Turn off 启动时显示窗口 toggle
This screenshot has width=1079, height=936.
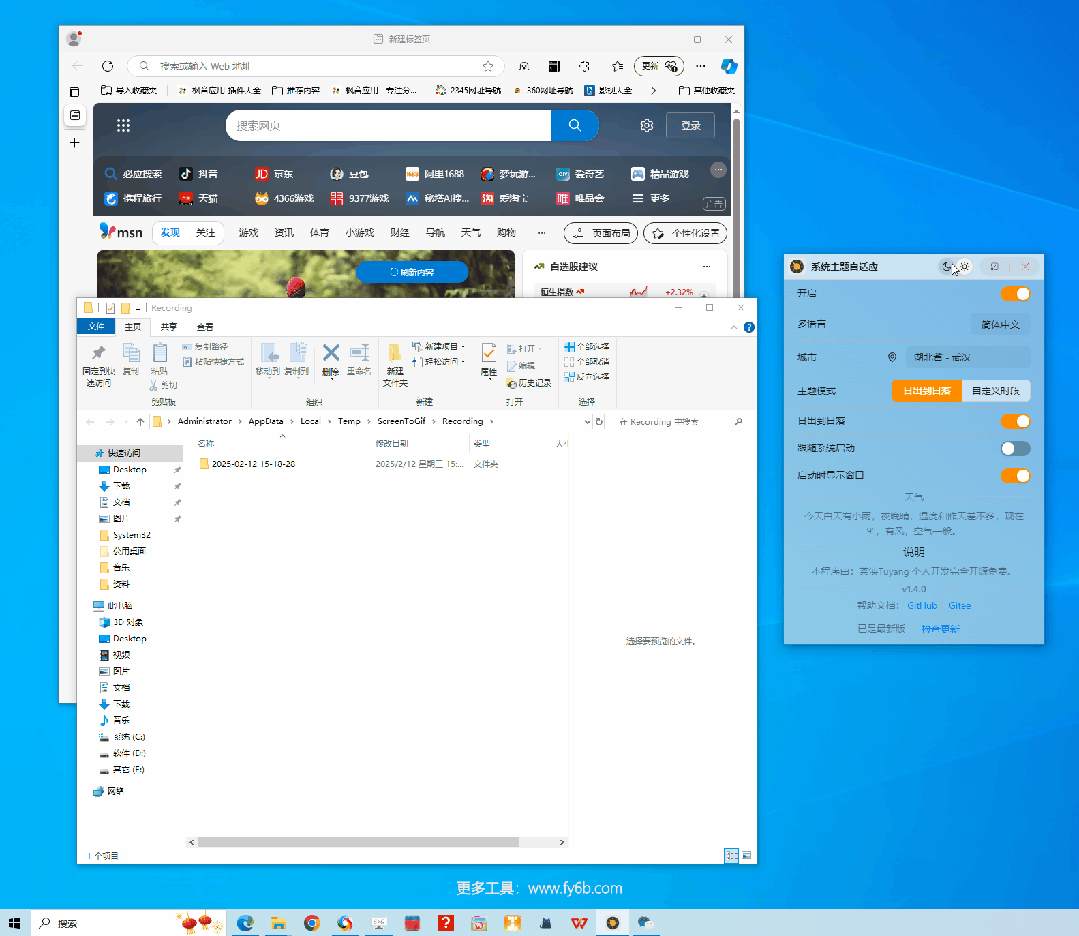[x=1014, y=475]
